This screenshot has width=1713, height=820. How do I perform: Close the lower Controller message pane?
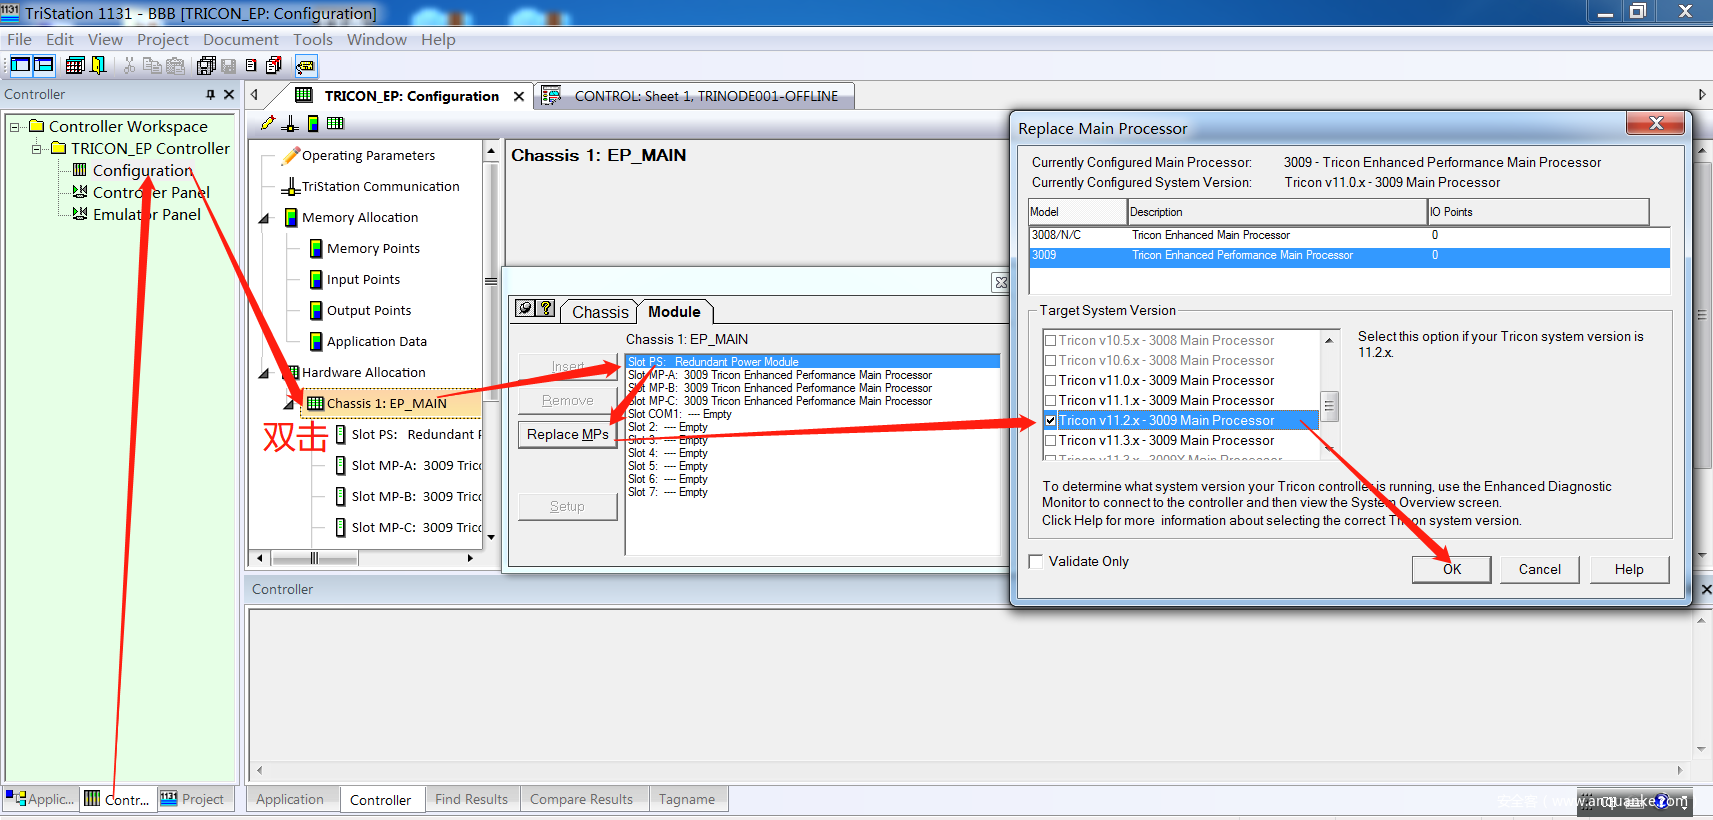point(1706,590)
